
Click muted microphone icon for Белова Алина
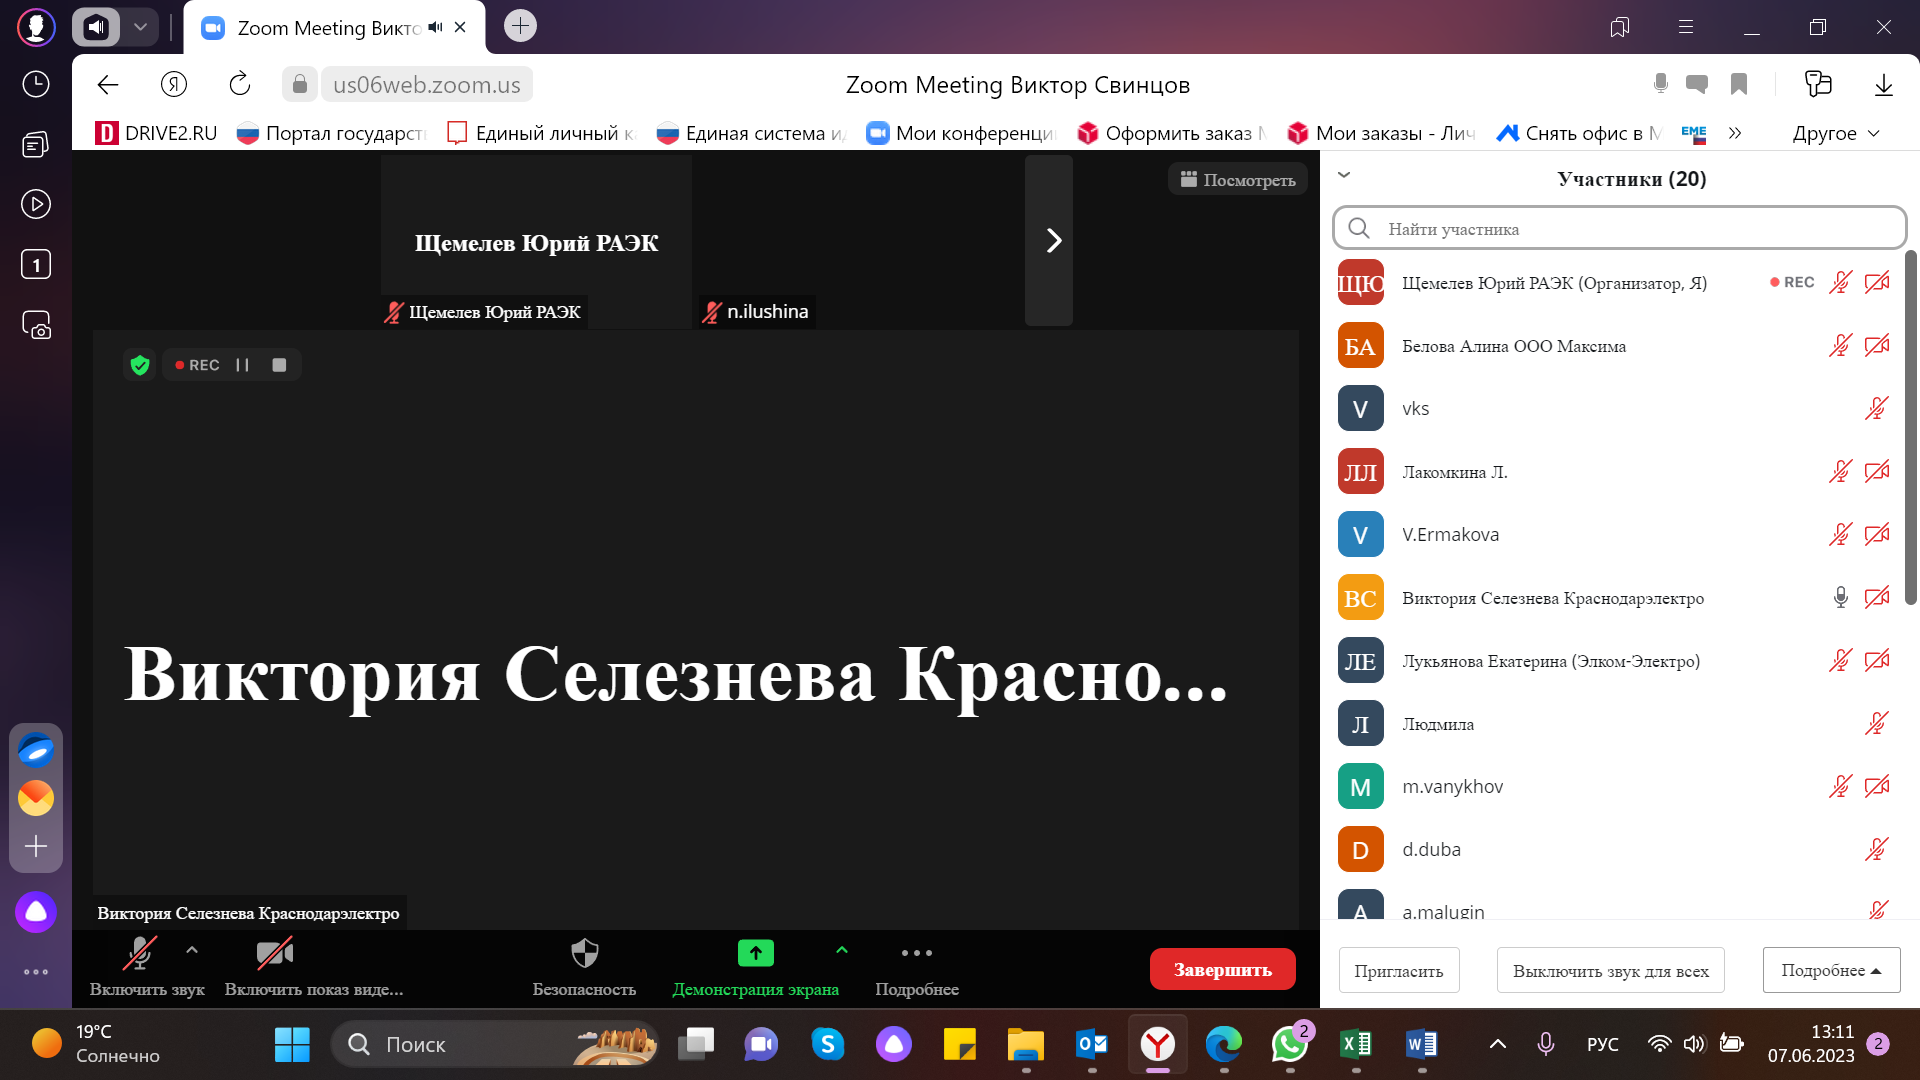click(x=1840, y=346)
